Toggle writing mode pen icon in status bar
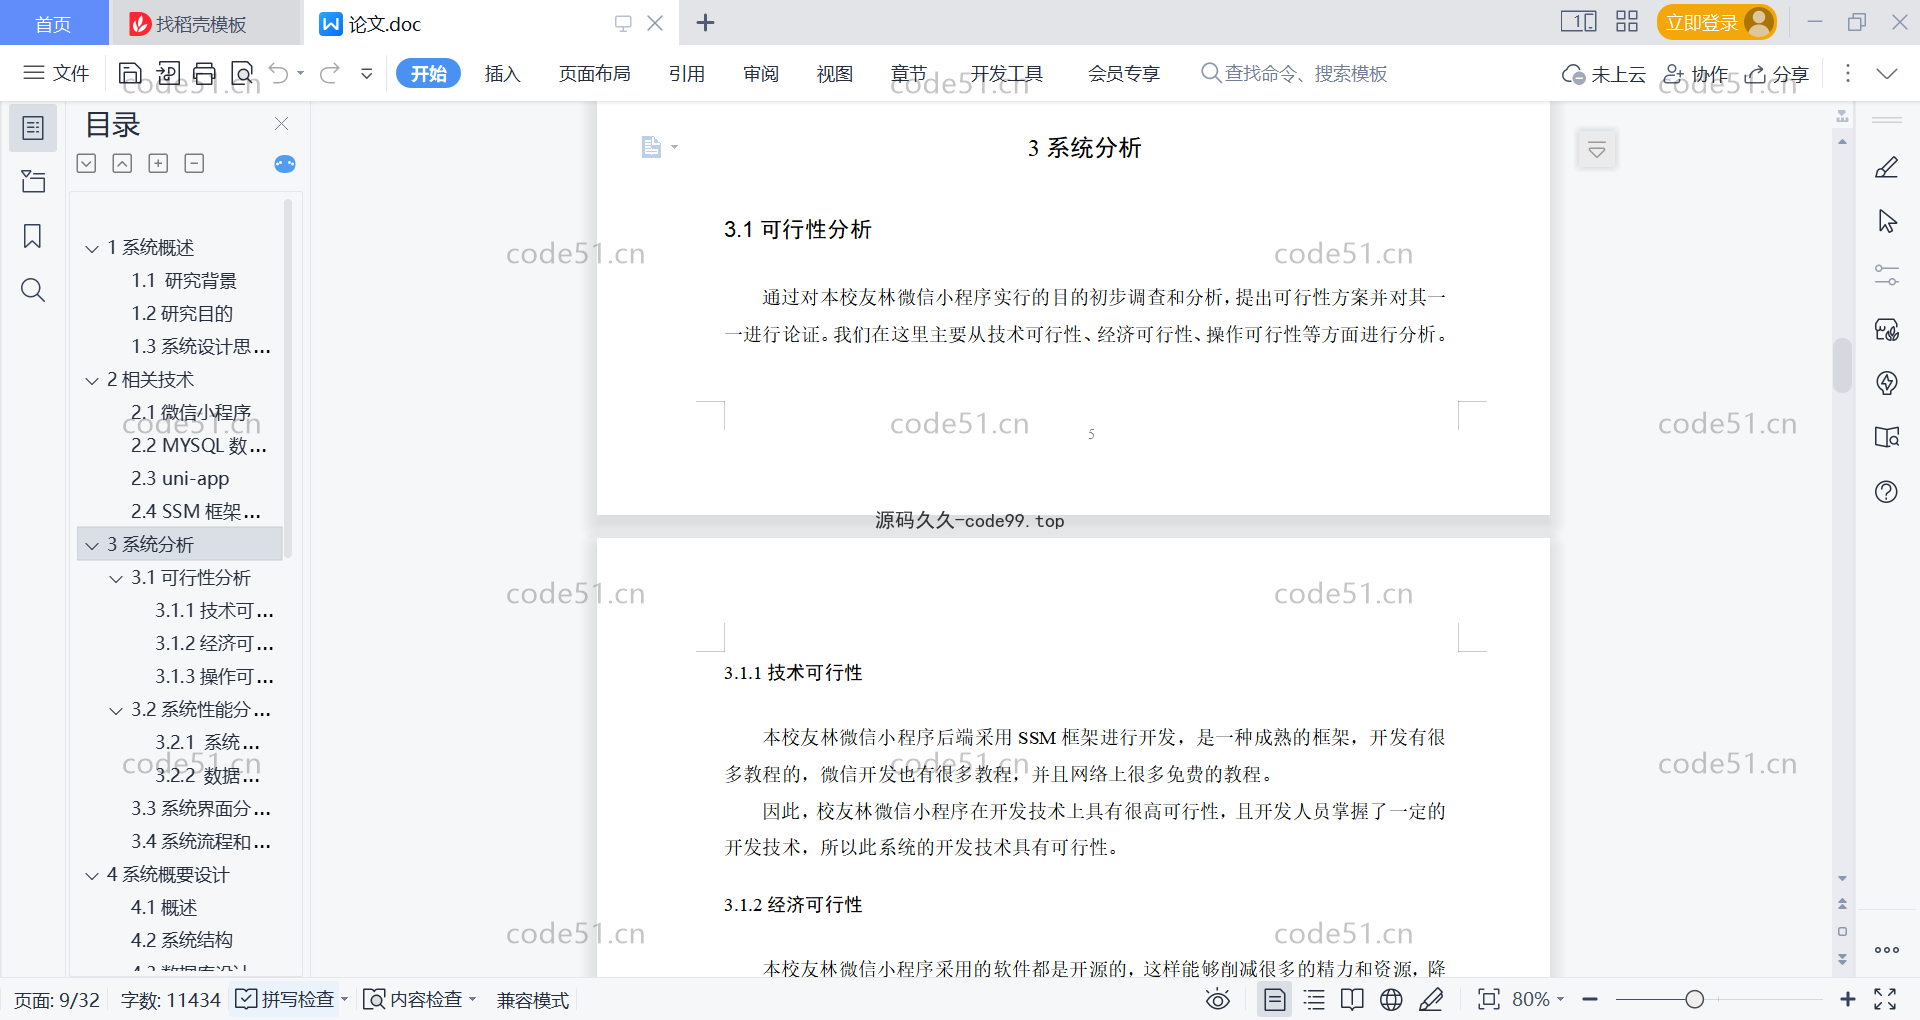The width and height of the screenshot is (1920, 1020). click(x=1431, y=999)
